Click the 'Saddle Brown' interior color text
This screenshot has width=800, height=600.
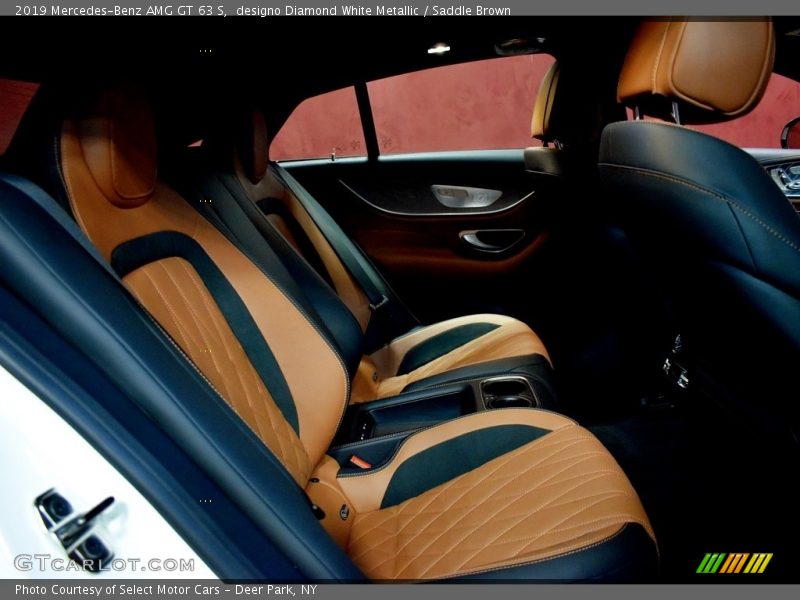[471, 10]
